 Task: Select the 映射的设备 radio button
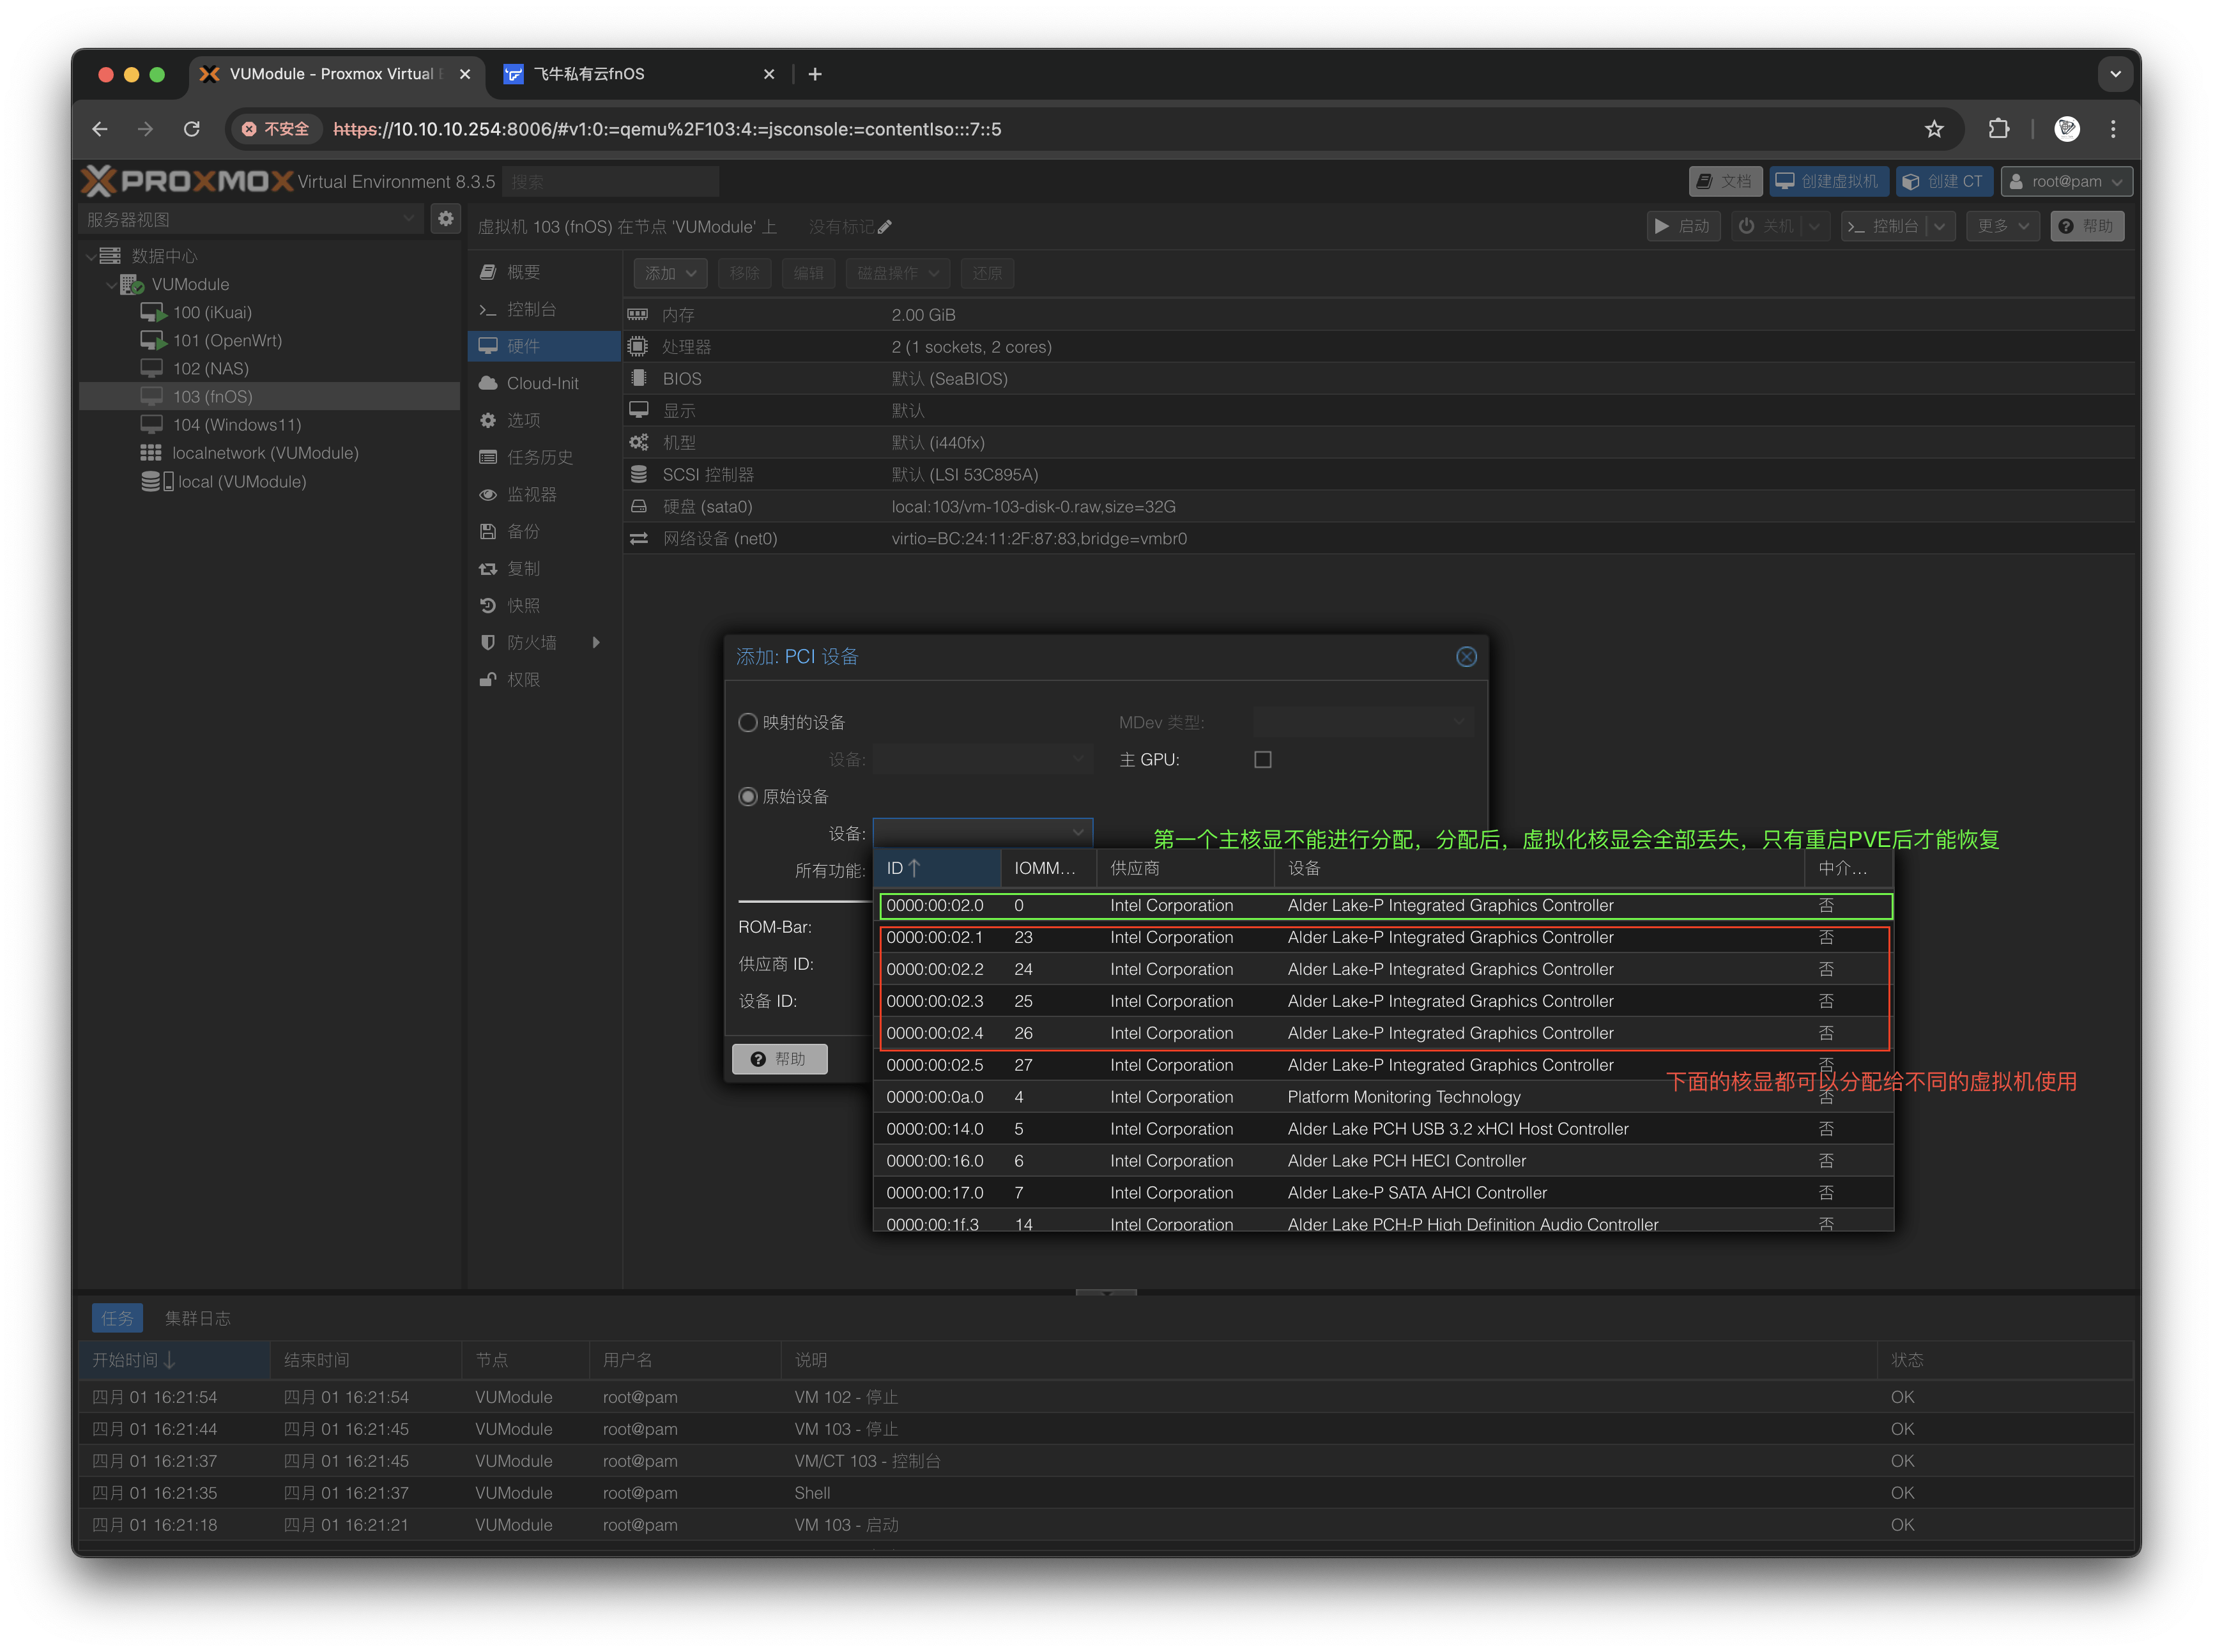tap(748, 722)
